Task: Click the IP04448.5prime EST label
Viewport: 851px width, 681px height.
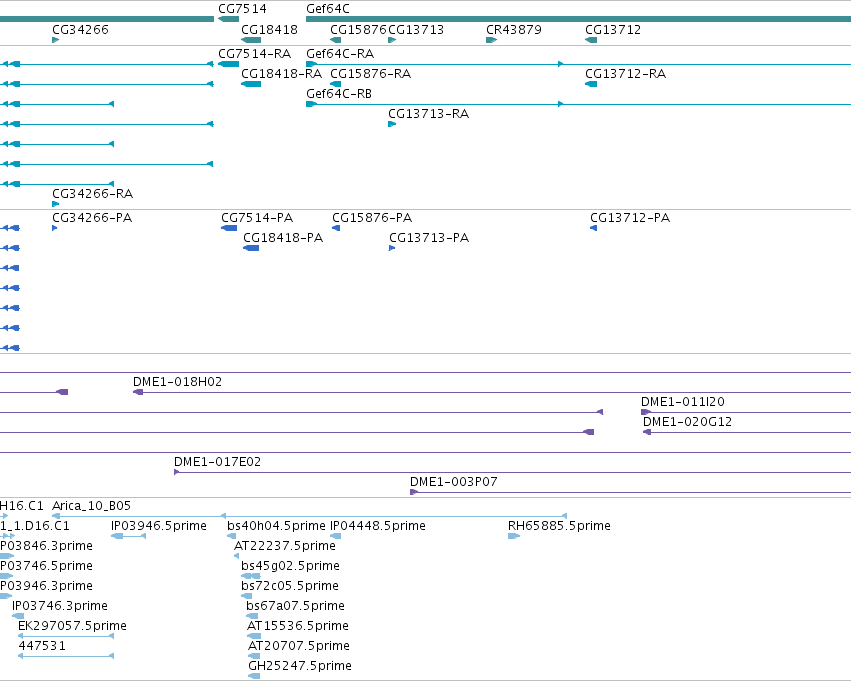Action: tap(378, 526)
